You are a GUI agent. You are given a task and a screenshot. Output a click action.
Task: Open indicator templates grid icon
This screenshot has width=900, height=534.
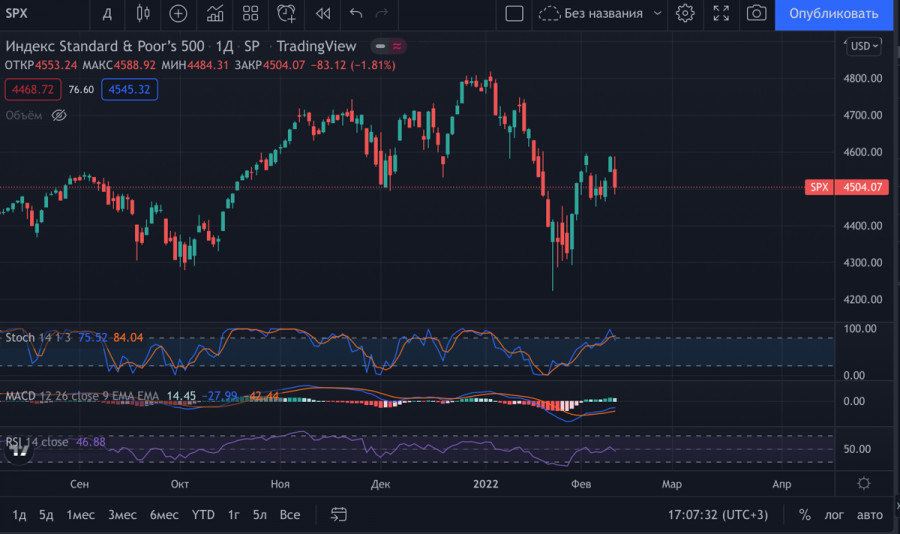tap(250, 13)
